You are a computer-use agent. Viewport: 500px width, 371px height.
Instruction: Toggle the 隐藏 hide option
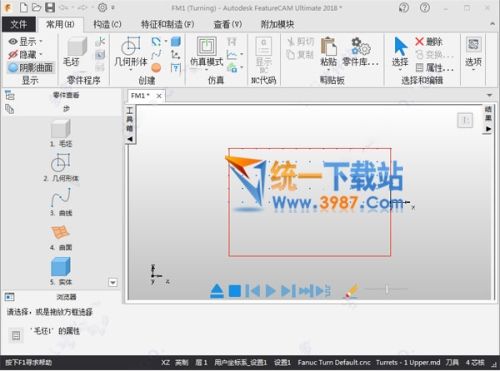tap(25, 54)
